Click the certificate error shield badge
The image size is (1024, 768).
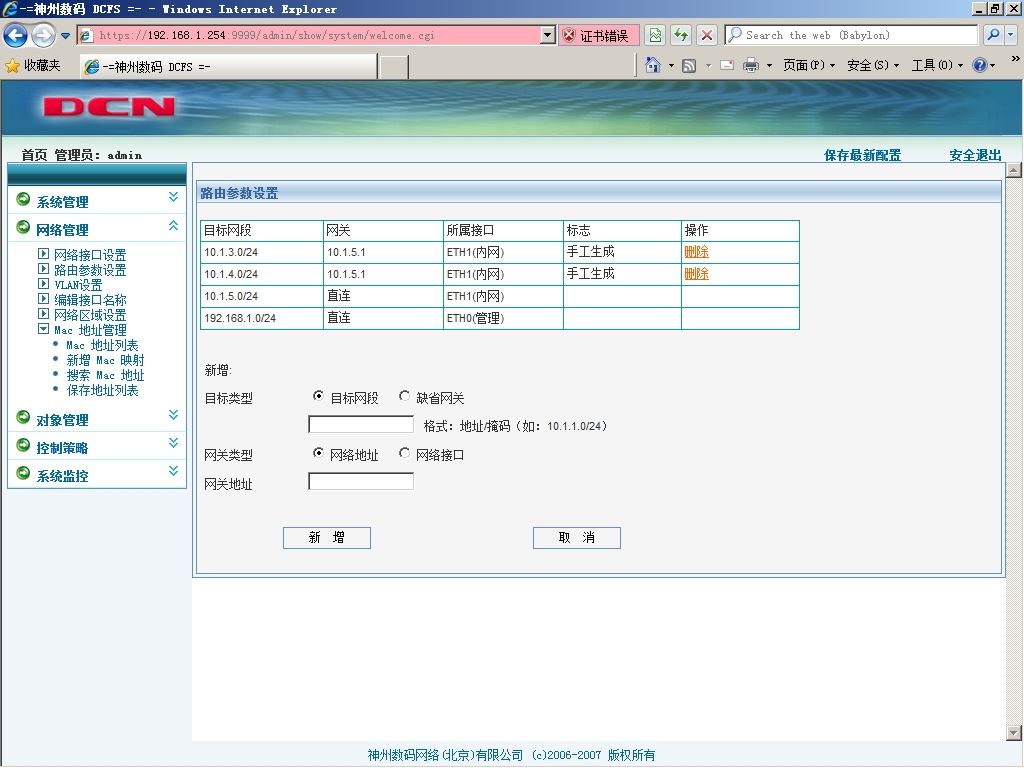tap(598, 35)
